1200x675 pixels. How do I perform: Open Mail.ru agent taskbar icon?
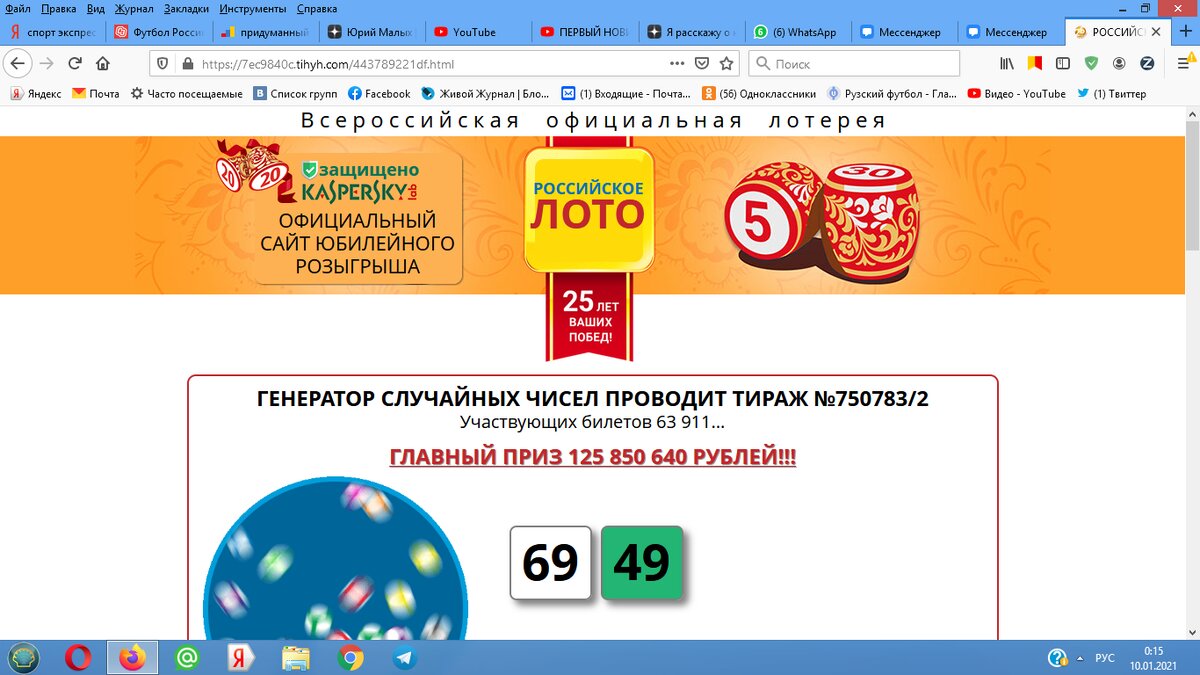(186, 658)
